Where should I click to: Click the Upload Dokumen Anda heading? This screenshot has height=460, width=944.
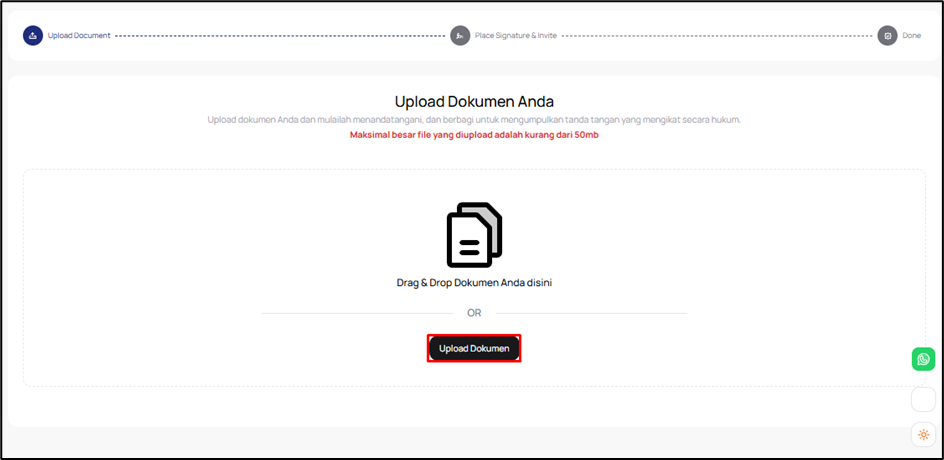[x=474, y=102]
